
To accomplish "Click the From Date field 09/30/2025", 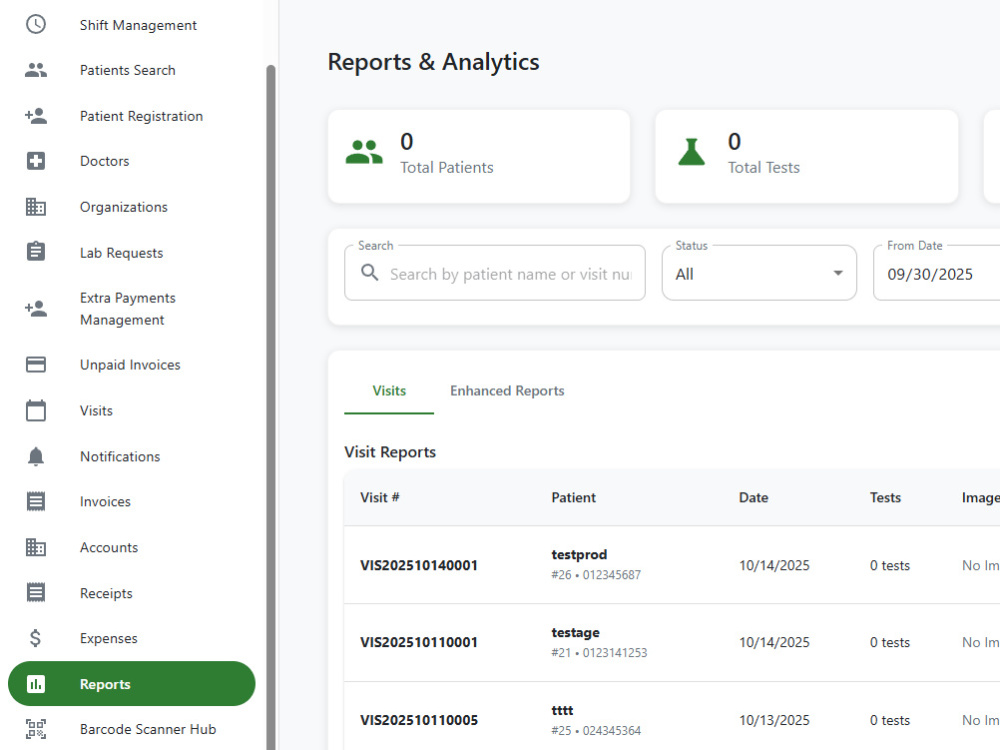I will point(936,273).
